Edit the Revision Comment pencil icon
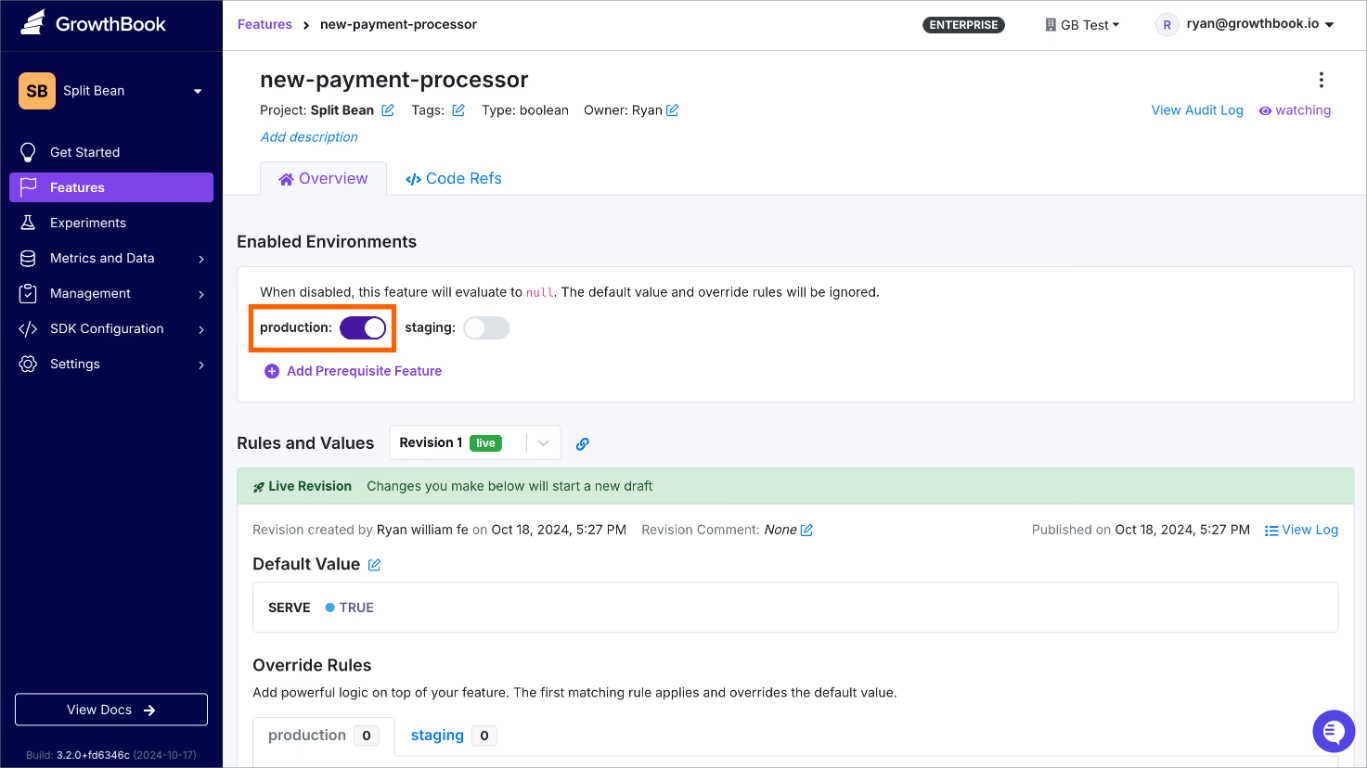Screen dimensions: 1367x768 pyautogui.click(x=807, y=530)
